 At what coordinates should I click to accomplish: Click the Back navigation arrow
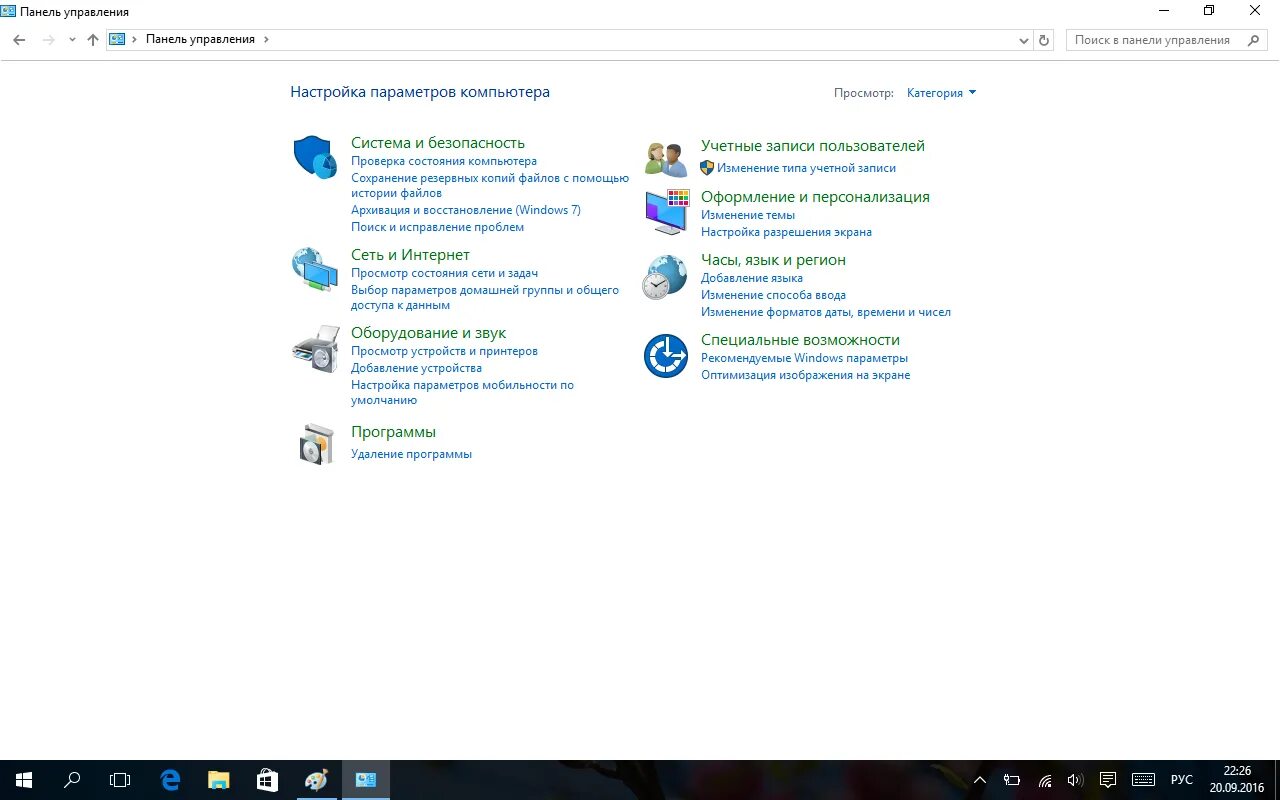point(19,40)
